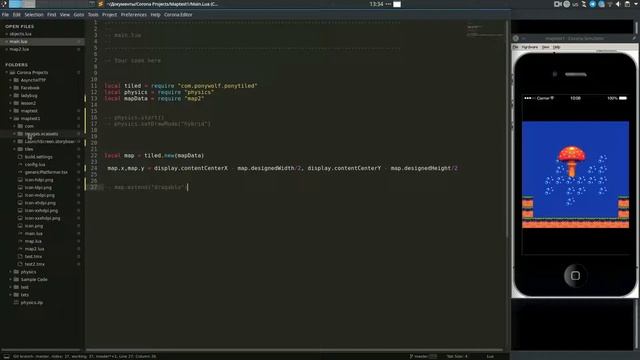The height and width of the screenshot is (360, 640).
Task: Open the Preferences menu
Action: click(133, 15)
